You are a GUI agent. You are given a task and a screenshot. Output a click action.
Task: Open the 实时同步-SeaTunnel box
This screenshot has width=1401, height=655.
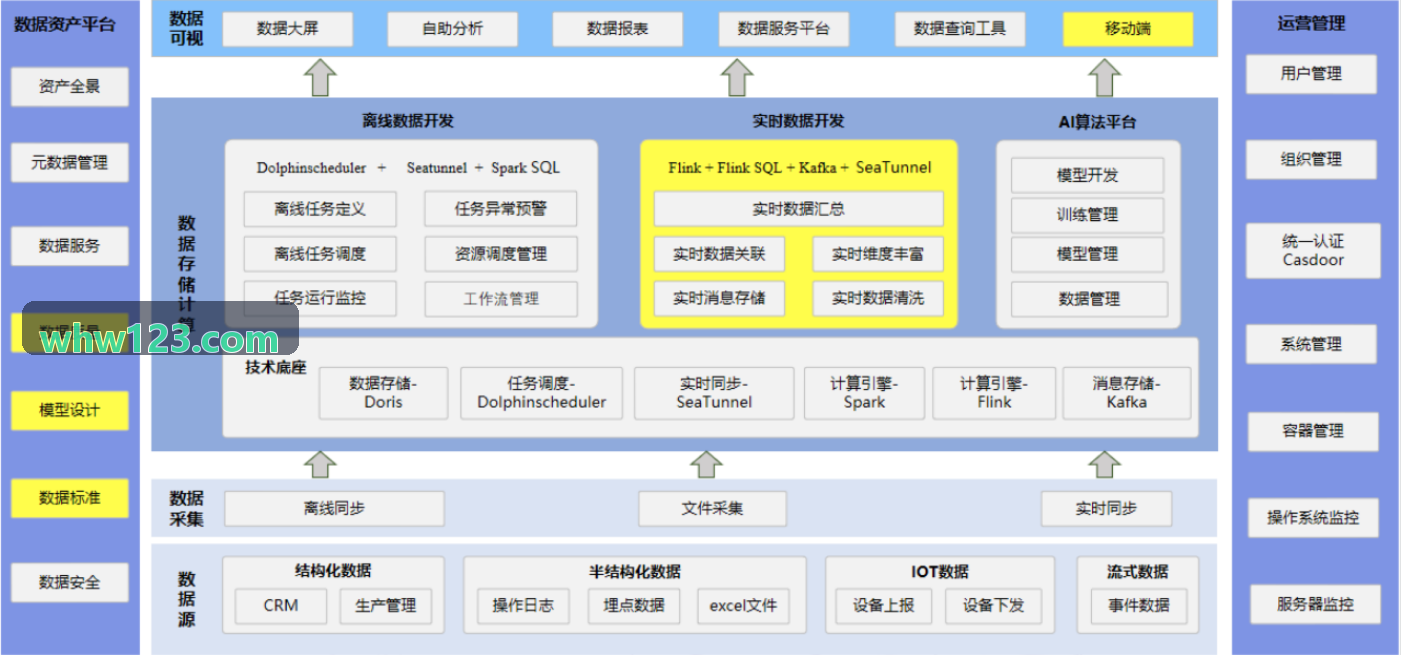tap(715, 393)
